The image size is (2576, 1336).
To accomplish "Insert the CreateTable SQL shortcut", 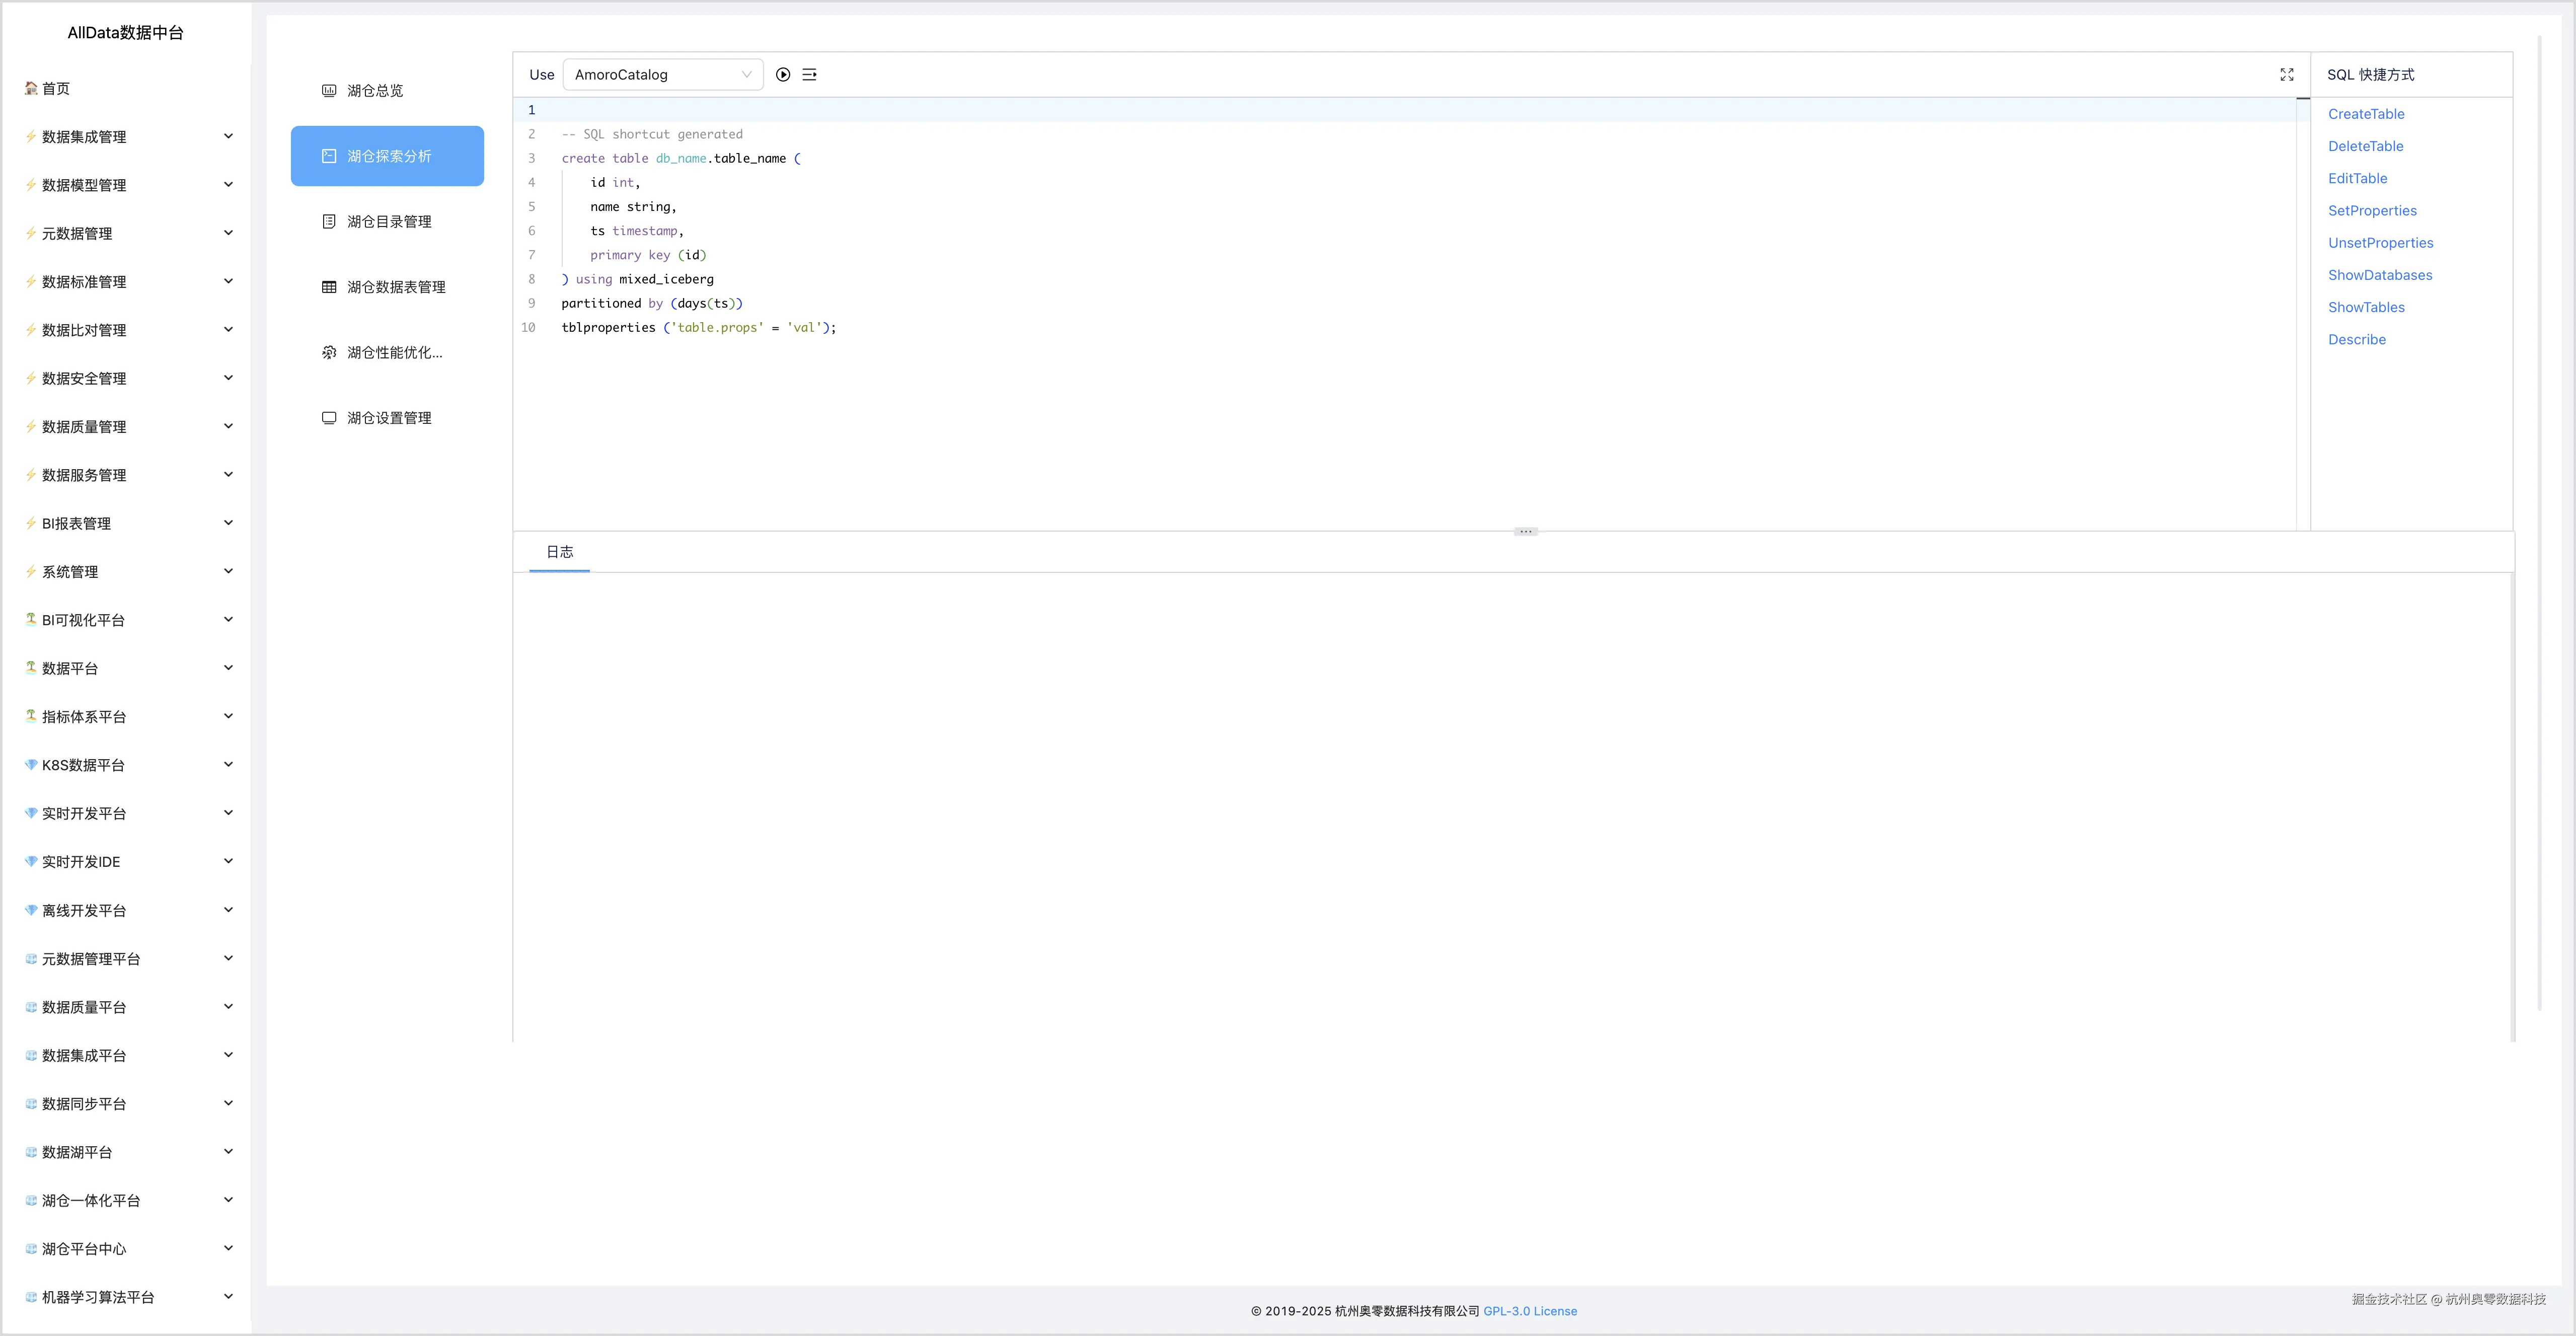I will click(2366, 114).
